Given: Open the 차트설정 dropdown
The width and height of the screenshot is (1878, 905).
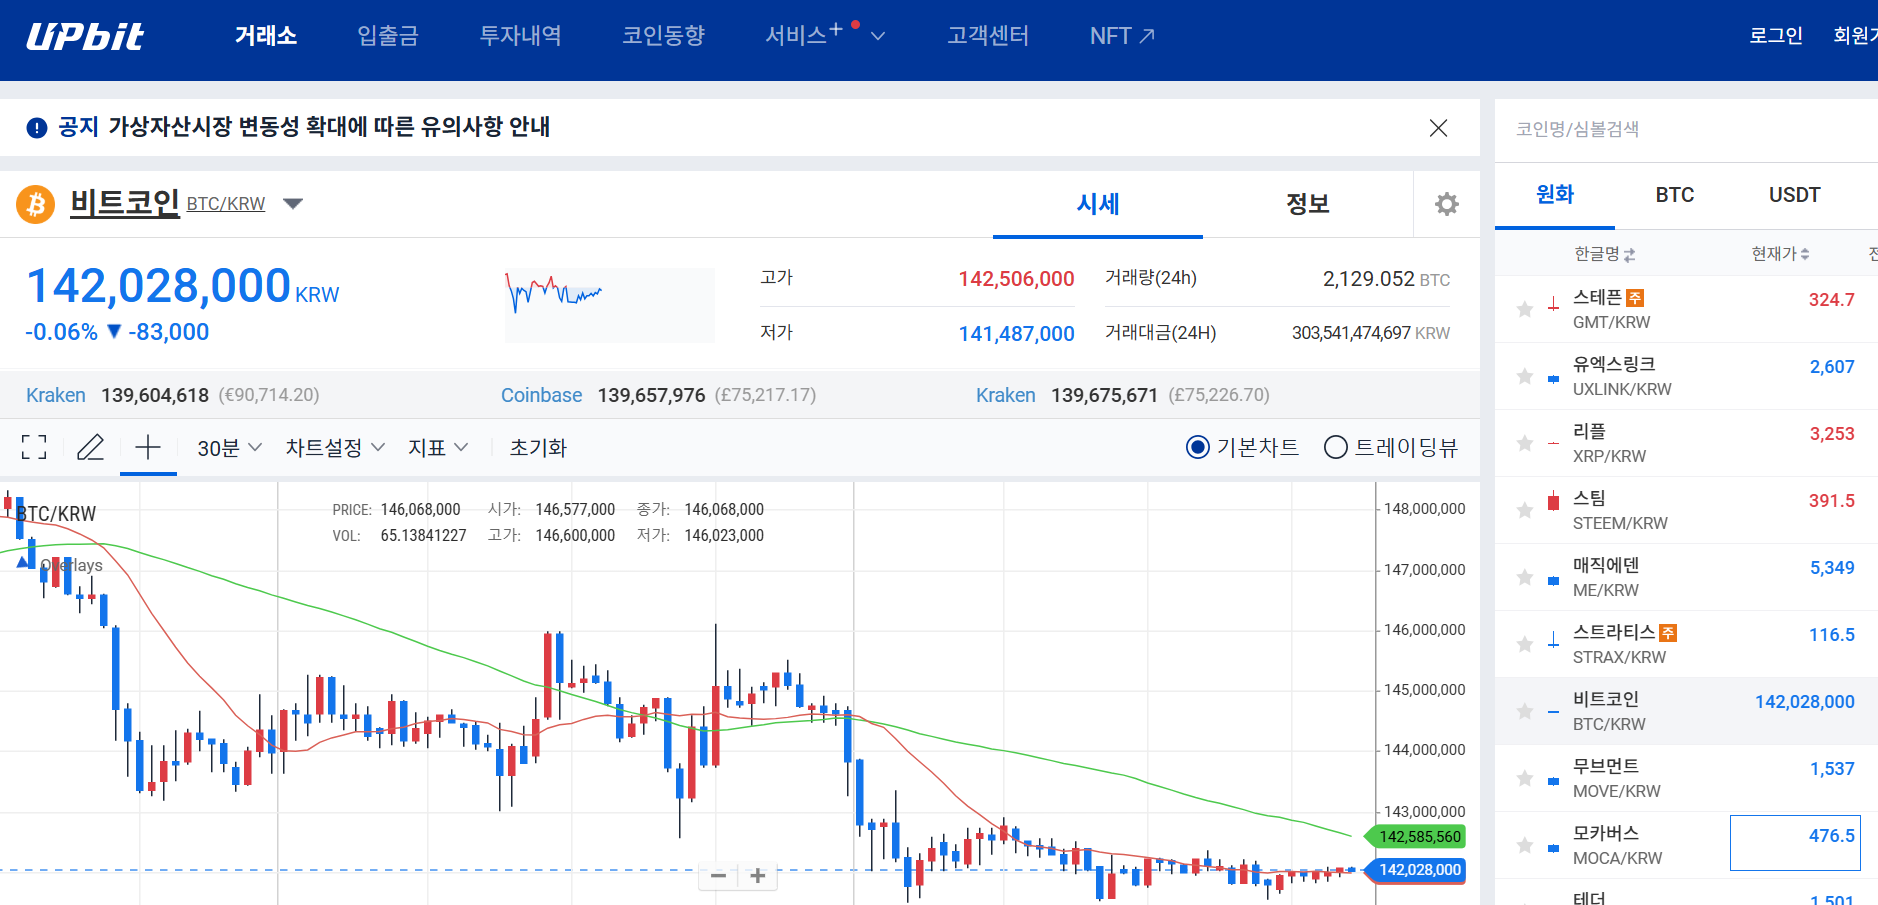Looking at the screenshot, I should [x=335, y=448].
